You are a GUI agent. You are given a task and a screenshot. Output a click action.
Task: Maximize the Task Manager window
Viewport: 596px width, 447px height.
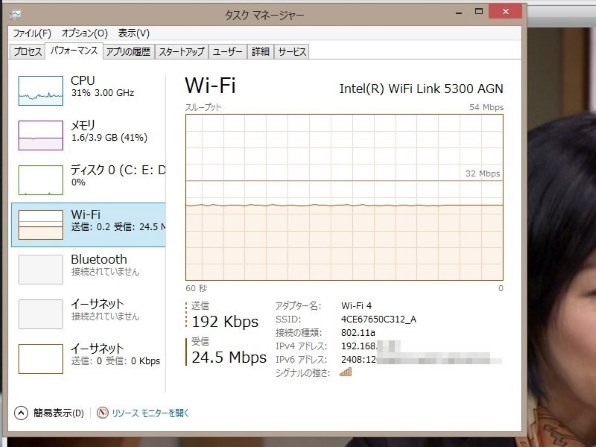tap(479, 11)
